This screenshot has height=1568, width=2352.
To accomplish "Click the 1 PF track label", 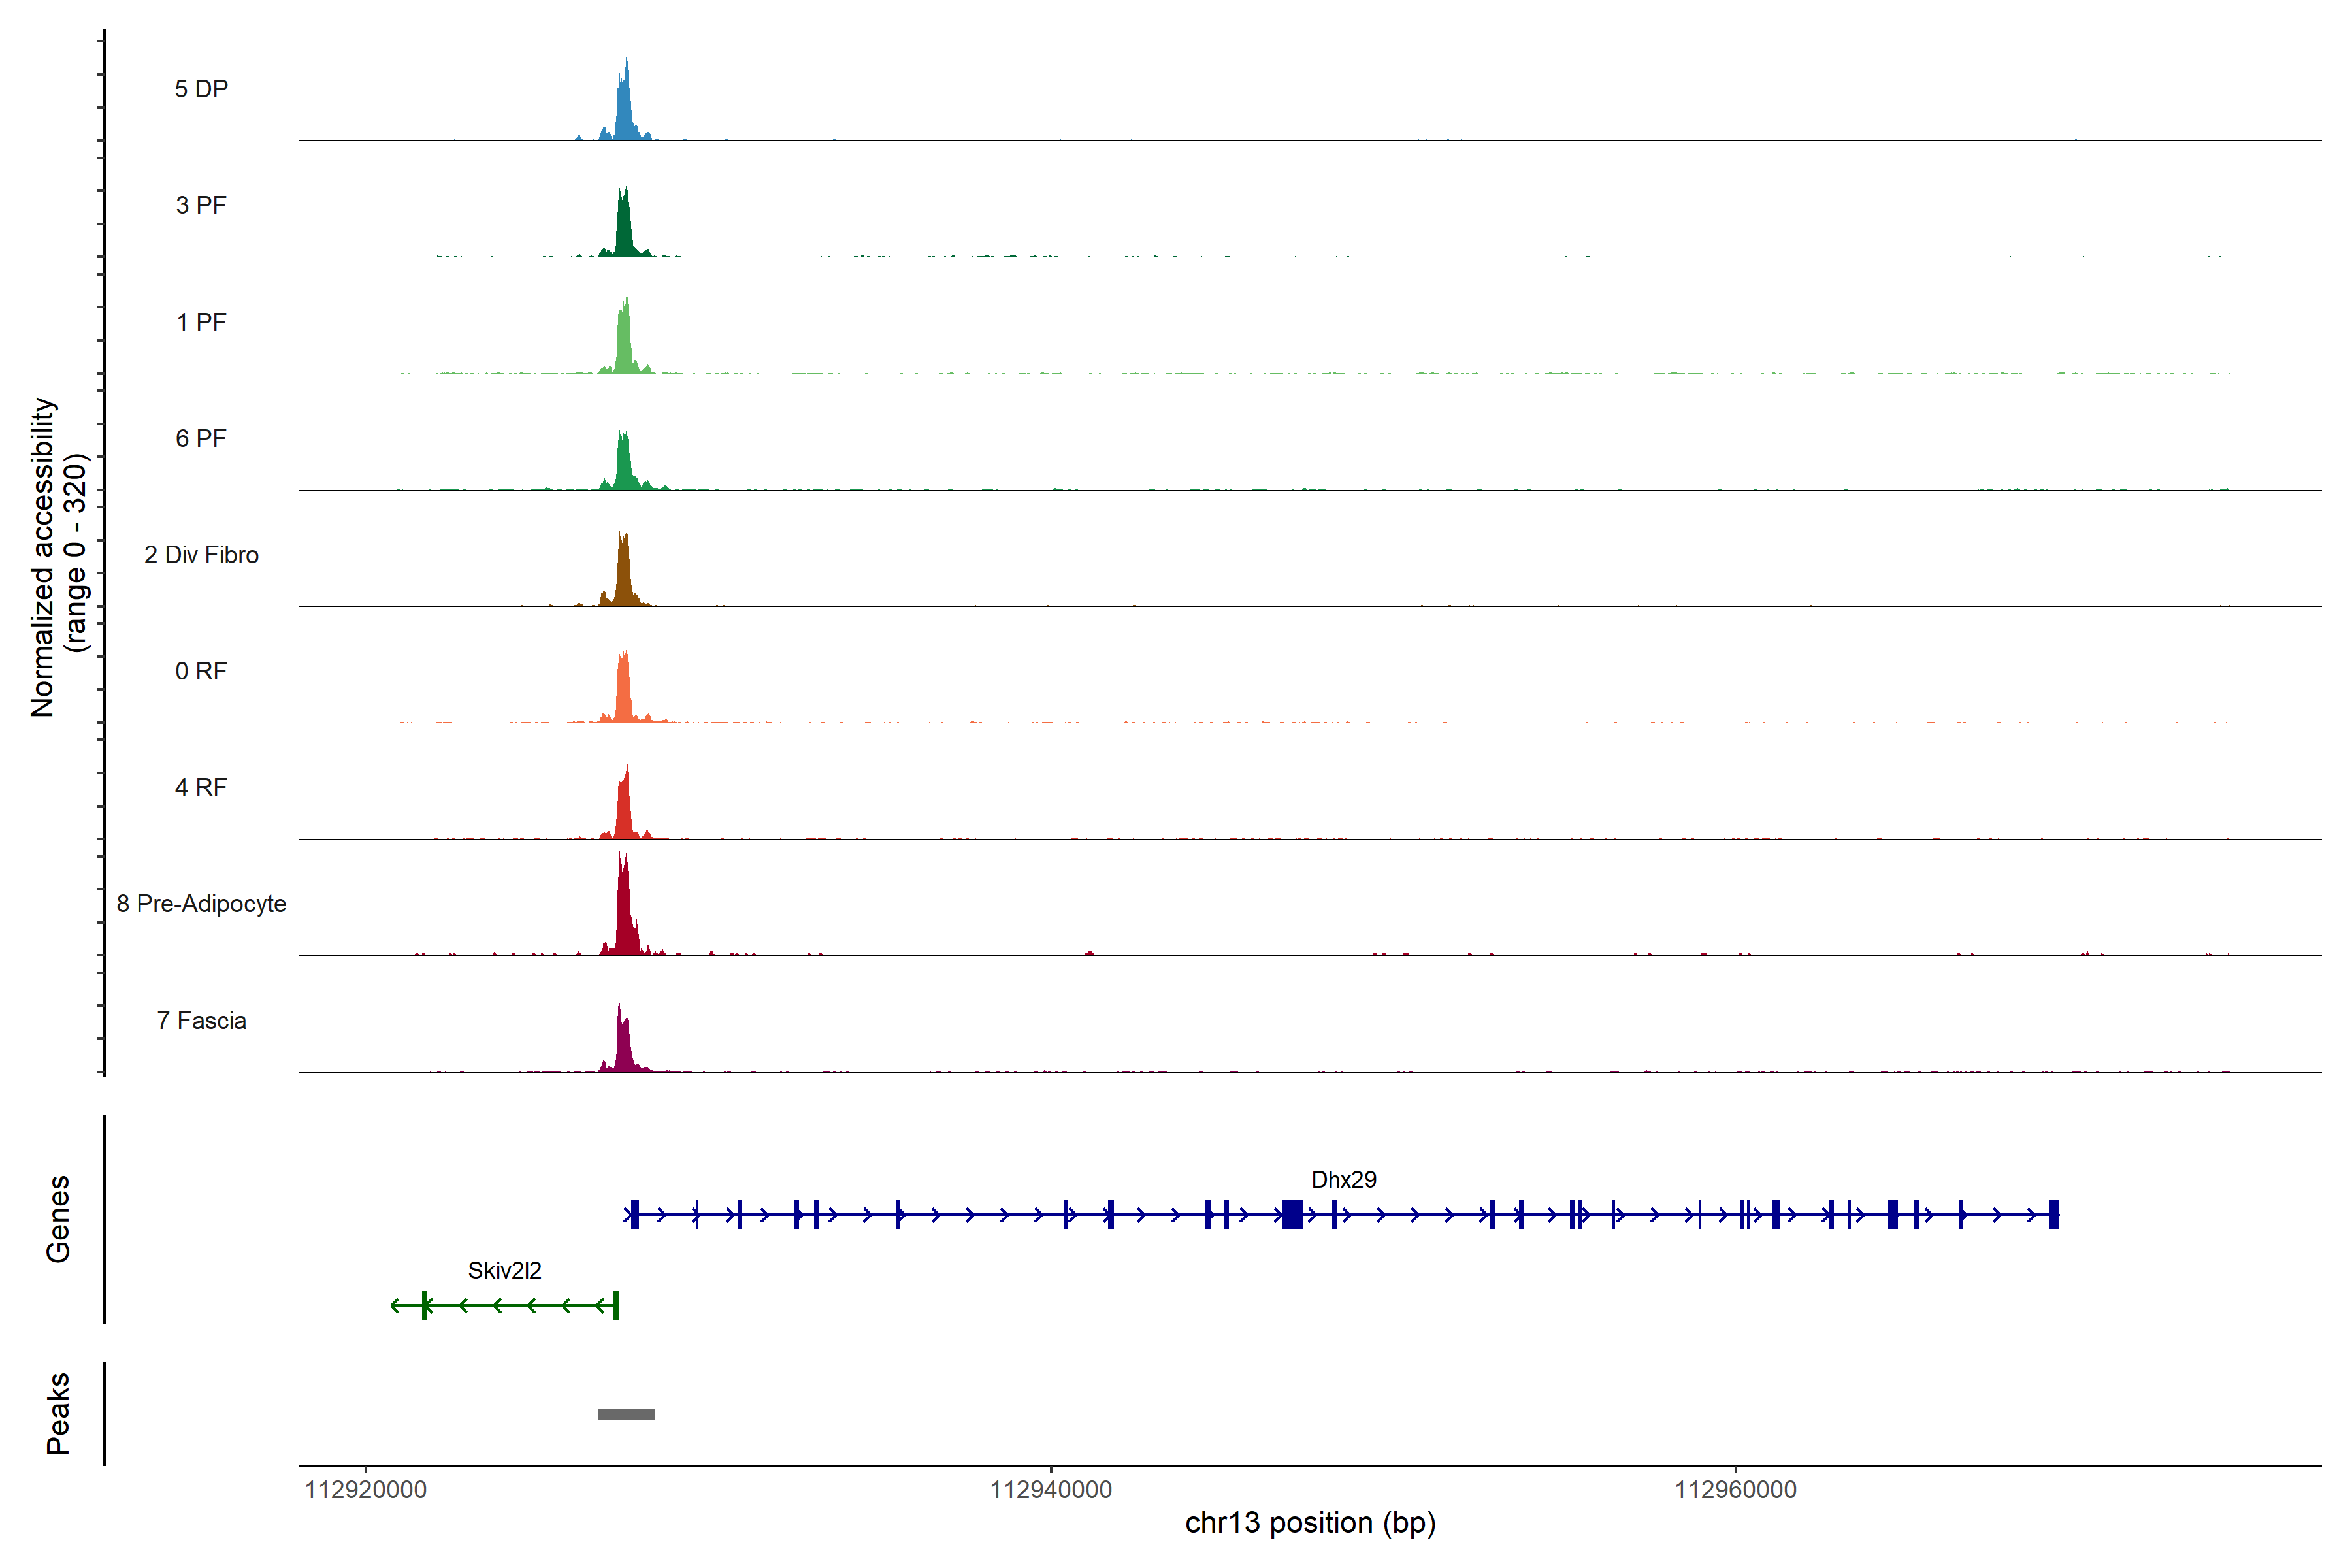I will (201, 322).
